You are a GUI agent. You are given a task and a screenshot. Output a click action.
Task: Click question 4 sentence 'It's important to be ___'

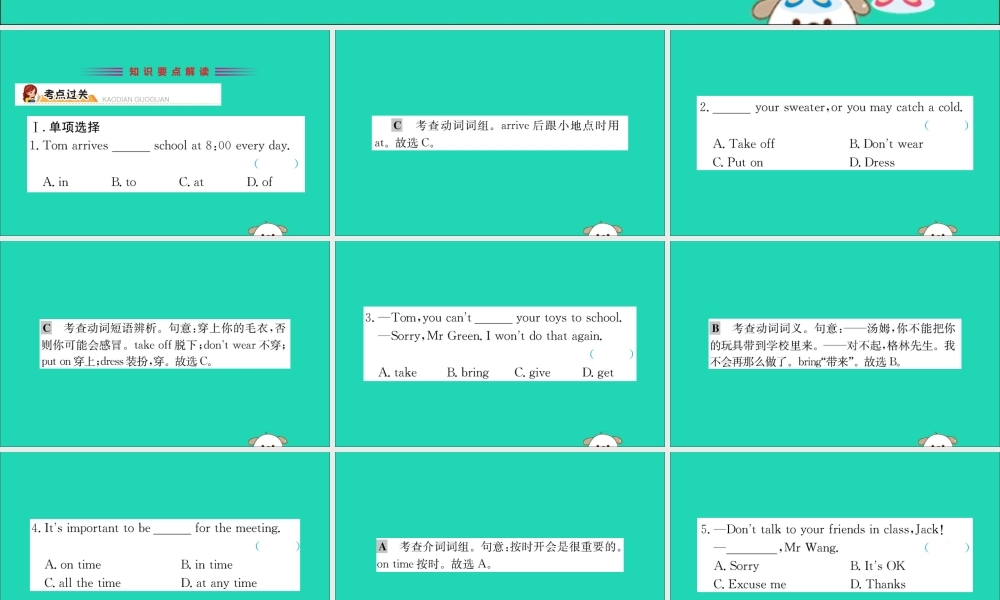tap(156, 528)
